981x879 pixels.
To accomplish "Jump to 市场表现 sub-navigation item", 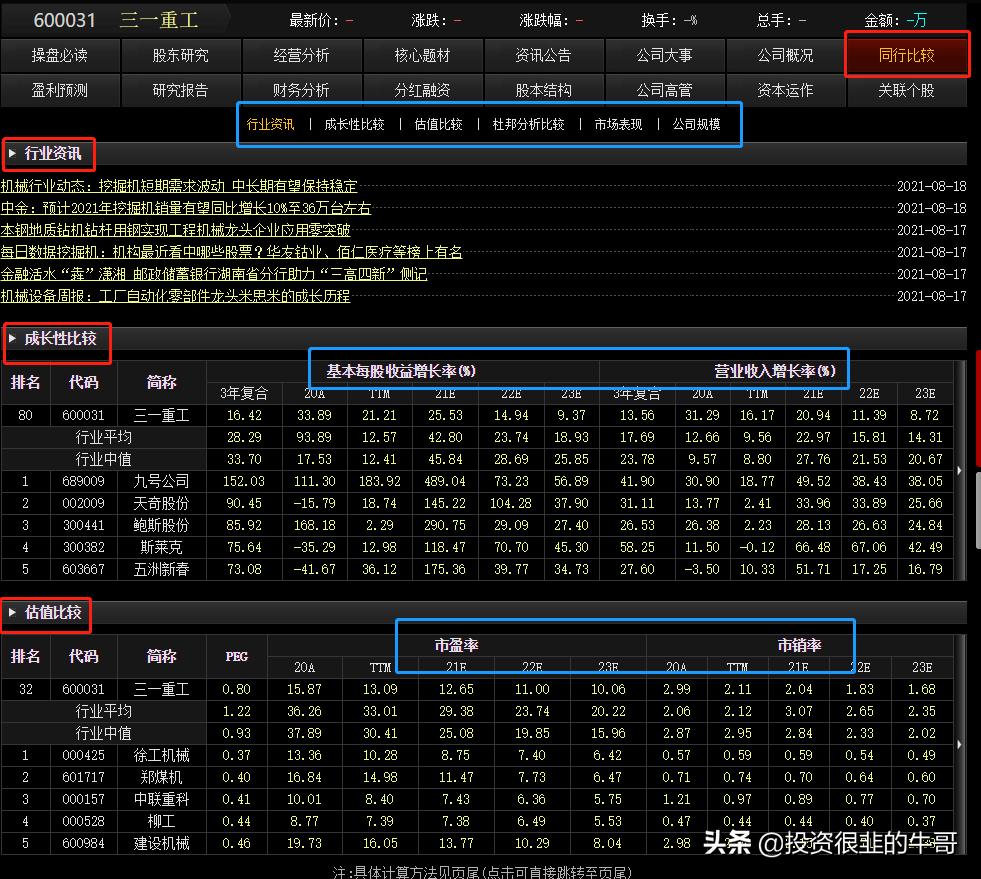I will (618, 125).
